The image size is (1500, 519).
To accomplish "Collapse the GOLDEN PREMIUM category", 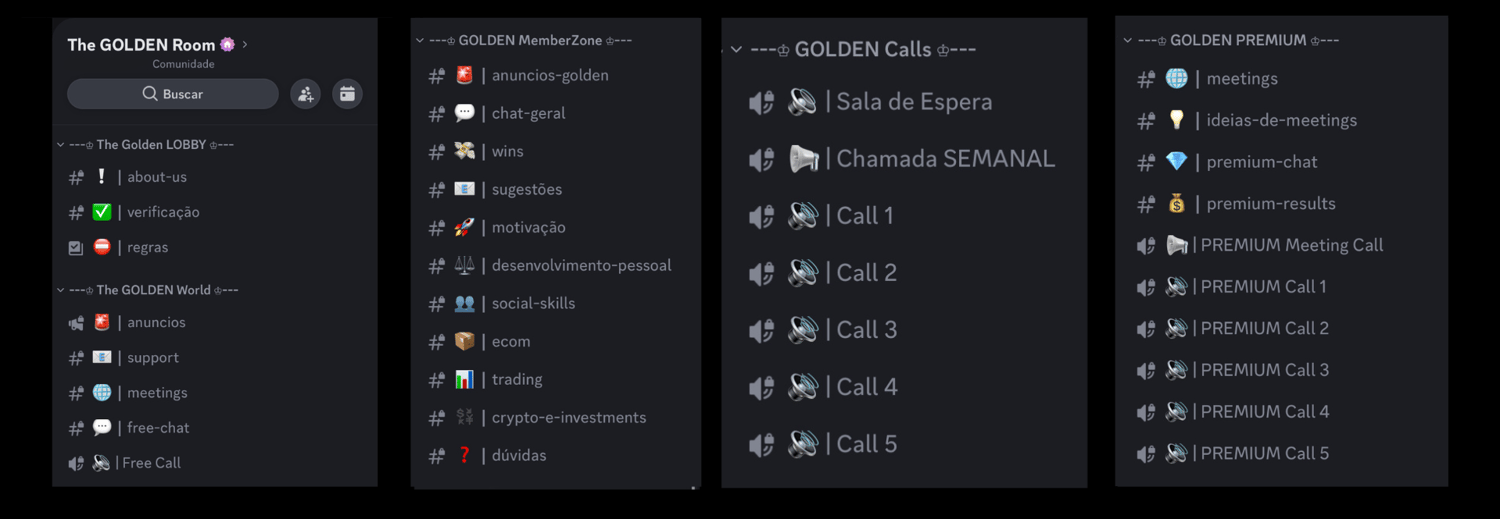I will click(1128, 41).
